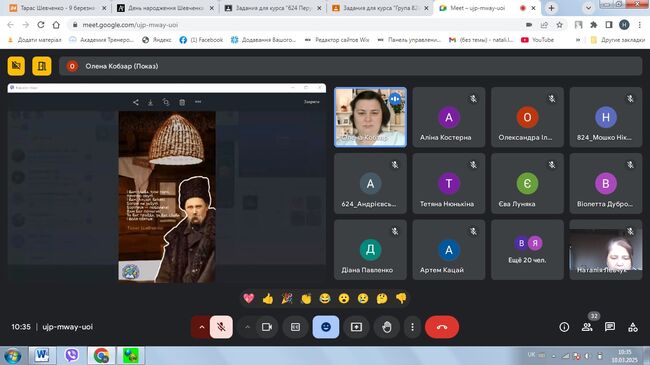The width and height of the screenshot is (650, 365).
Task: Toggle closed captions button
Action: [x=295, y=327]
